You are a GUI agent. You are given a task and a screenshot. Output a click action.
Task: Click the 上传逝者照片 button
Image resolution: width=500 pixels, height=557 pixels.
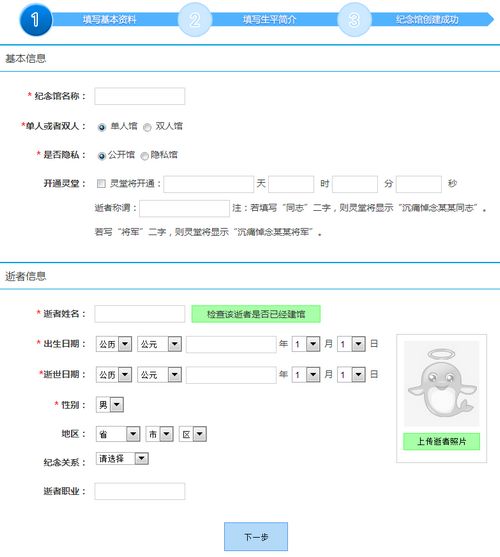click(x=441, y=442)
